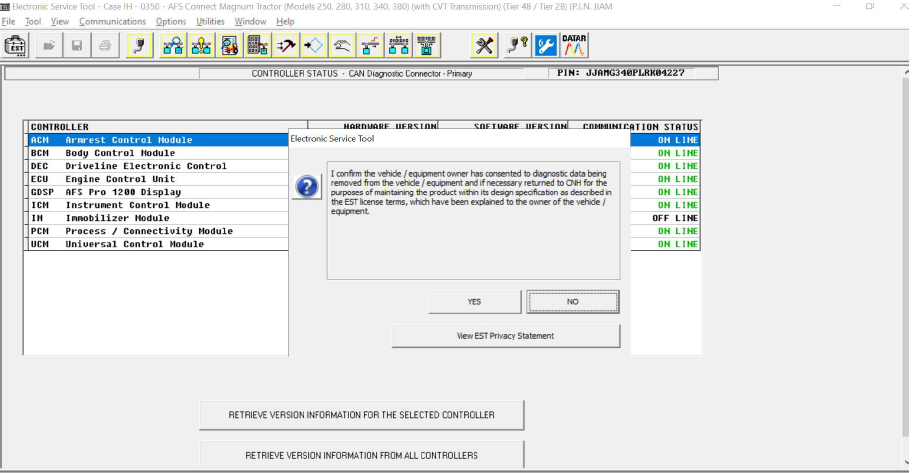Viewport: 912px width, 473px height.
Task: Confirm consent by clicking YES
Action: 475,302
